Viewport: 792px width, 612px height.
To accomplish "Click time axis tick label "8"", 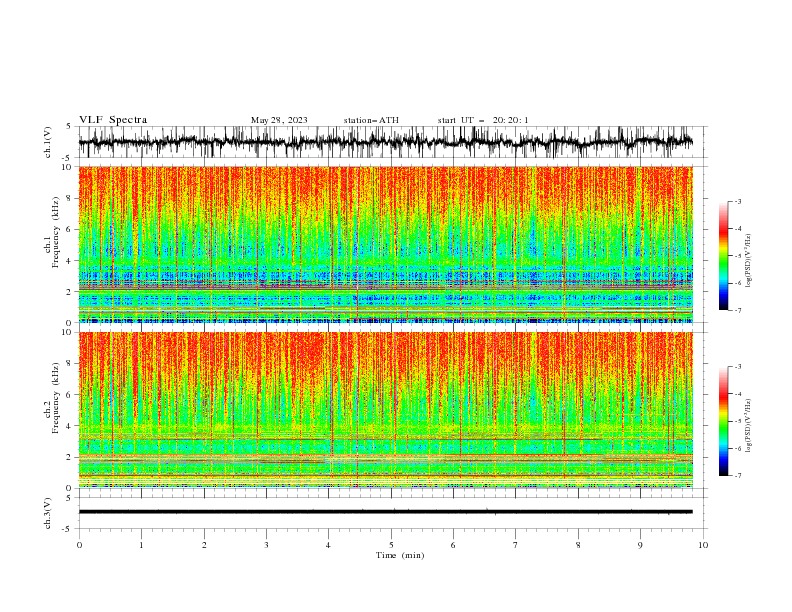I will coord(578,545).
